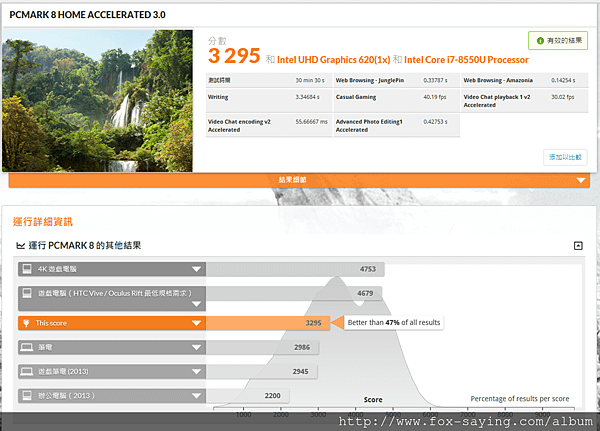The image size is (600, 431).
Task: Click the 2200 score bar value
Action: (x=272, y=395)
